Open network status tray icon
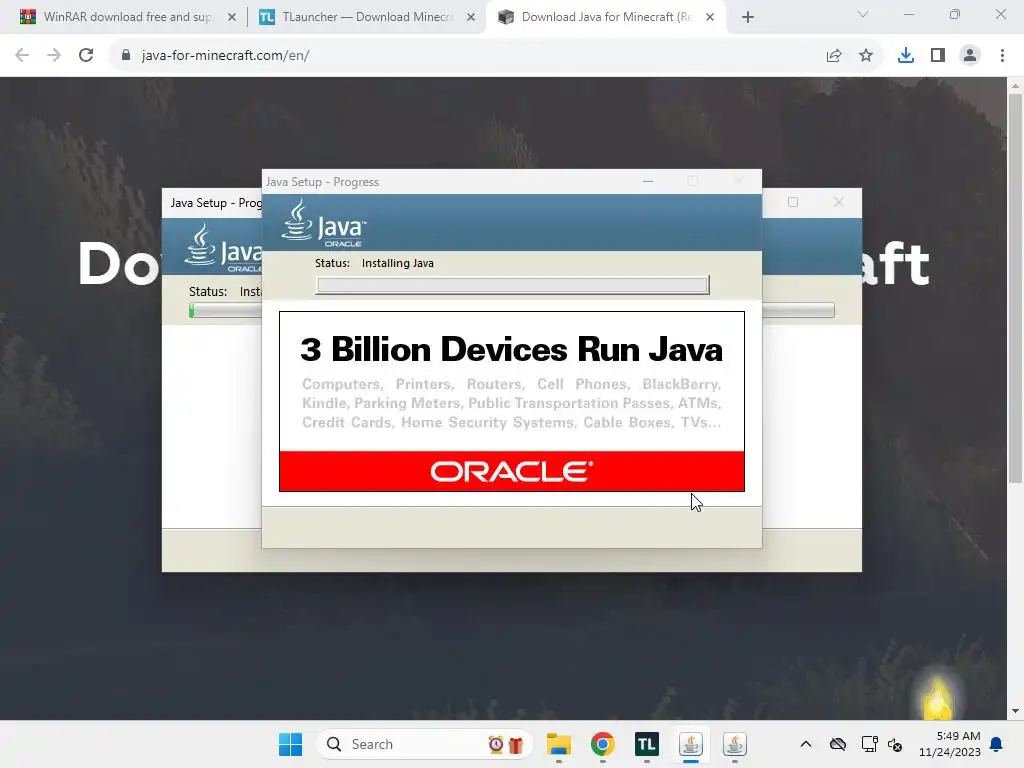 coord(869,744)
